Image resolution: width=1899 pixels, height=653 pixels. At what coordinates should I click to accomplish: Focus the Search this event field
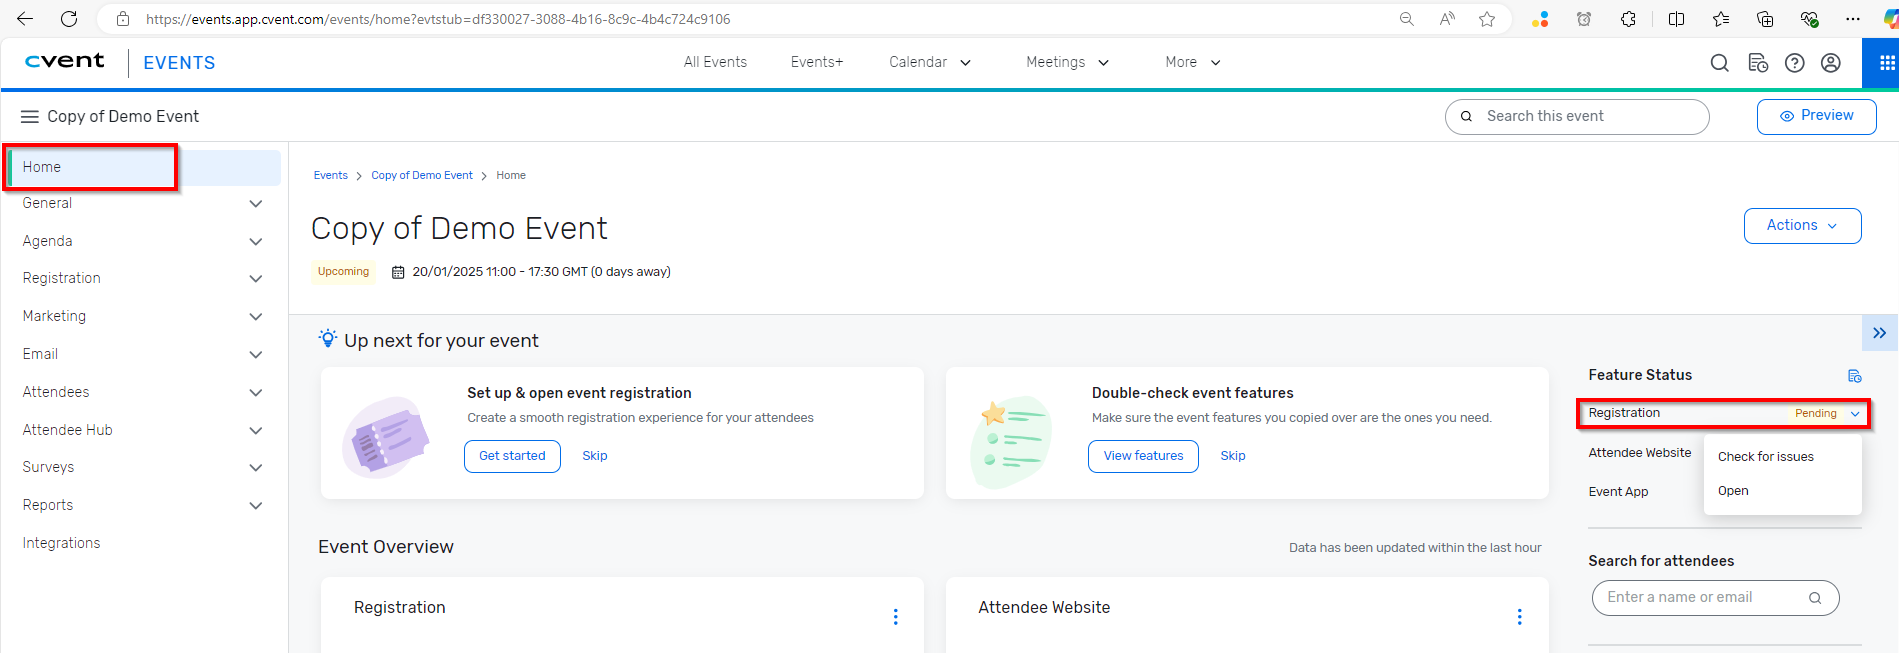click(x=1577, y=116)
